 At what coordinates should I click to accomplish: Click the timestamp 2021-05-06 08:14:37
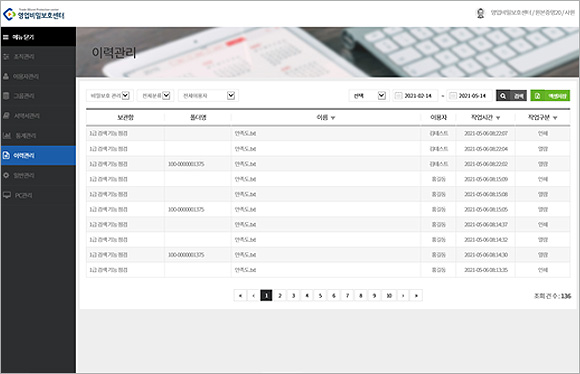486,225
